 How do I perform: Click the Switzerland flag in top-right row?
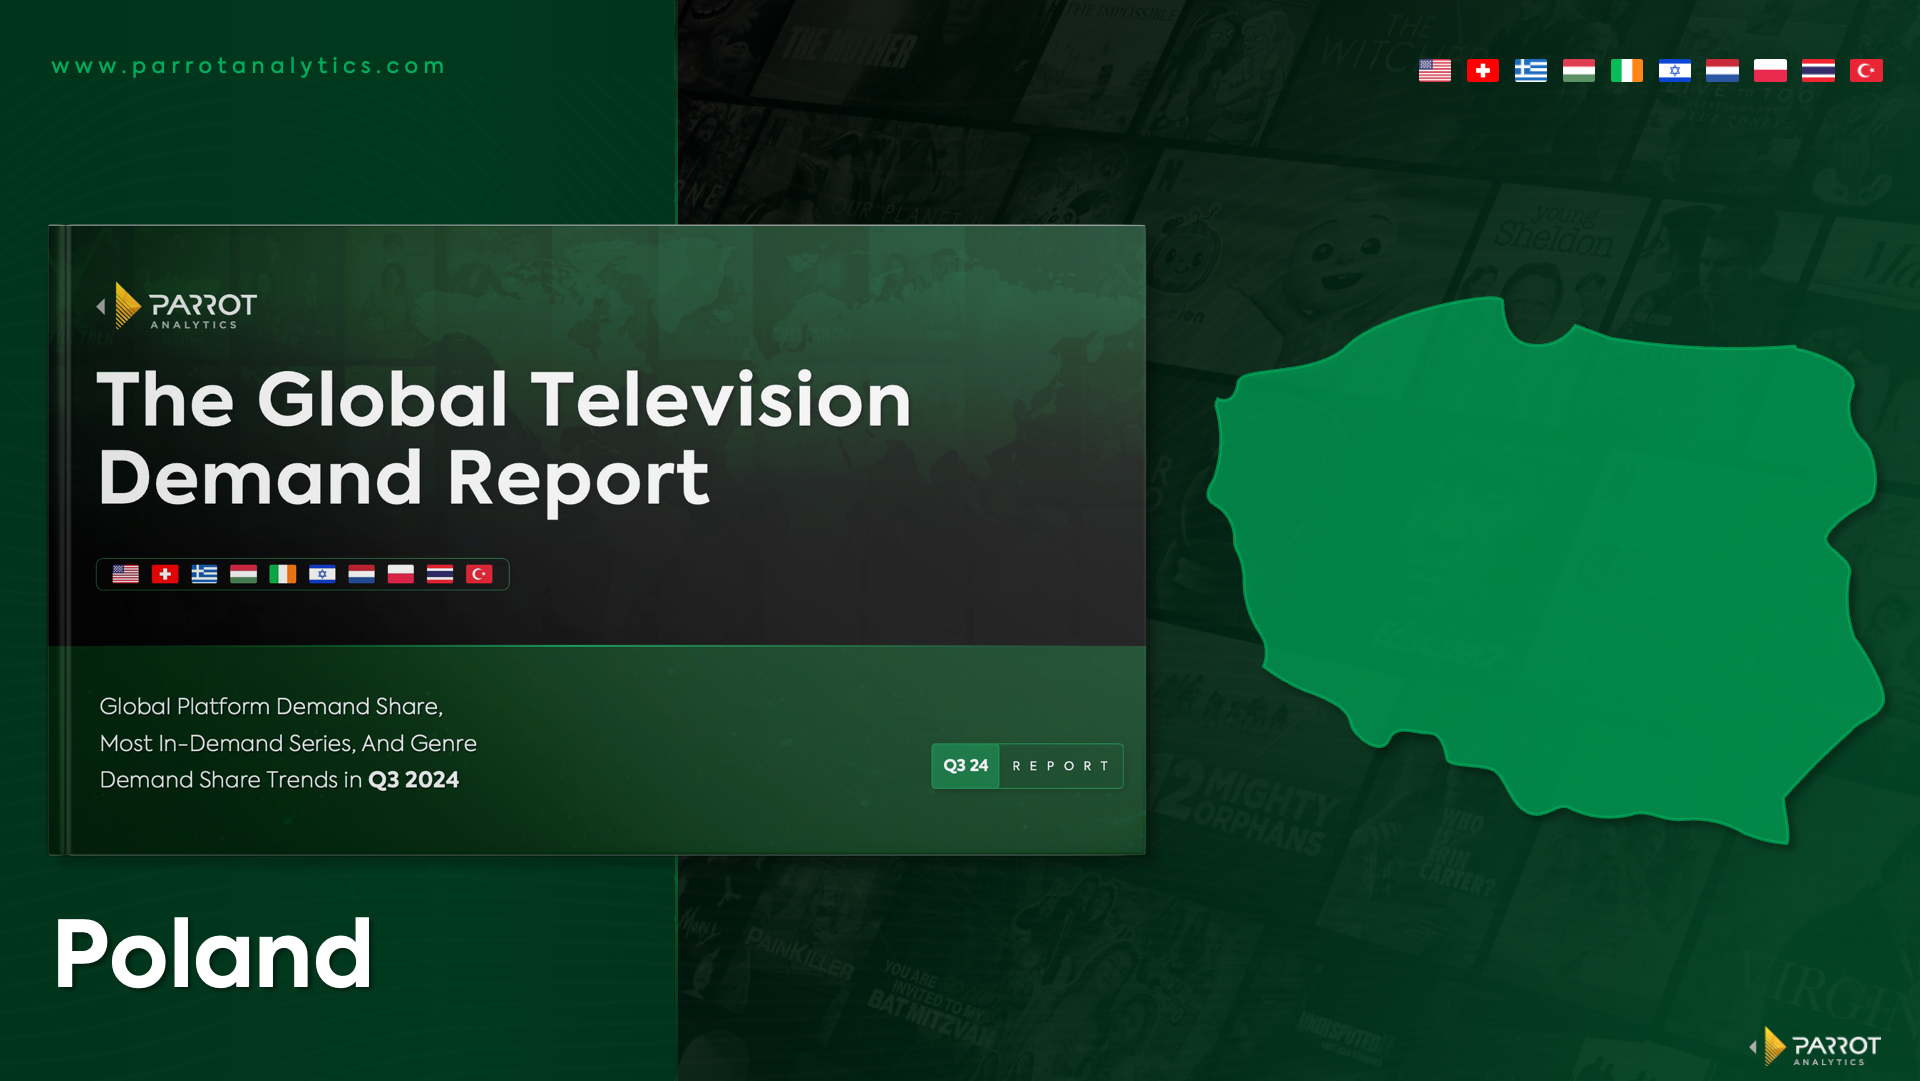1482,70
